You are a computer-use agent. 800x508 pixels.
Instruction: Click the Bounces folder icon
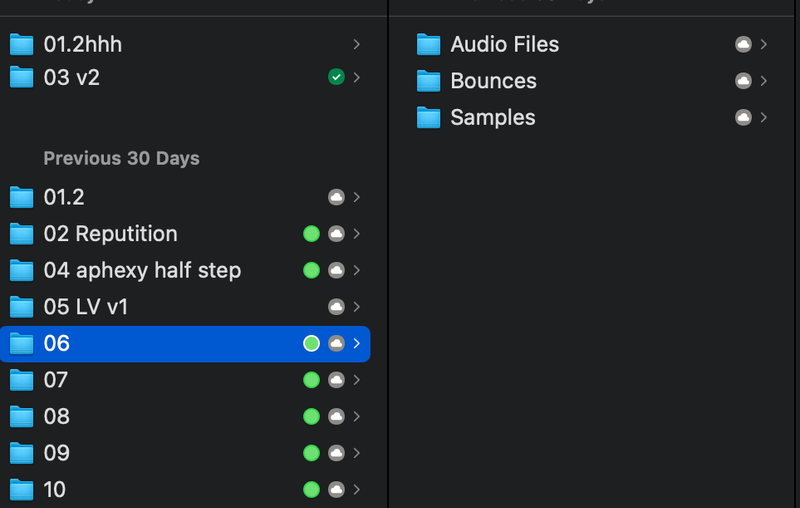coord(428,81)
